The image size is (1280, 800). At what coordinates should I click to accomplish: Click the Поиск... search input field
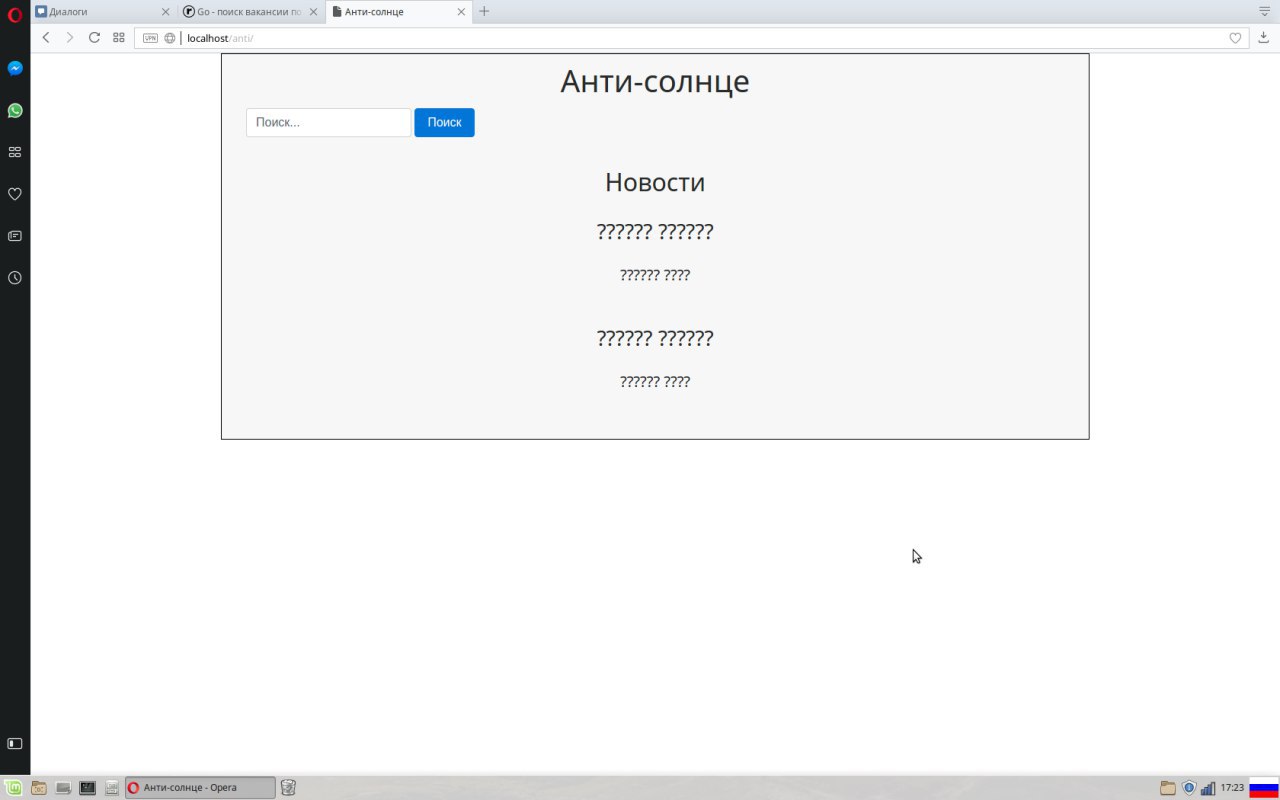point(329,122)
